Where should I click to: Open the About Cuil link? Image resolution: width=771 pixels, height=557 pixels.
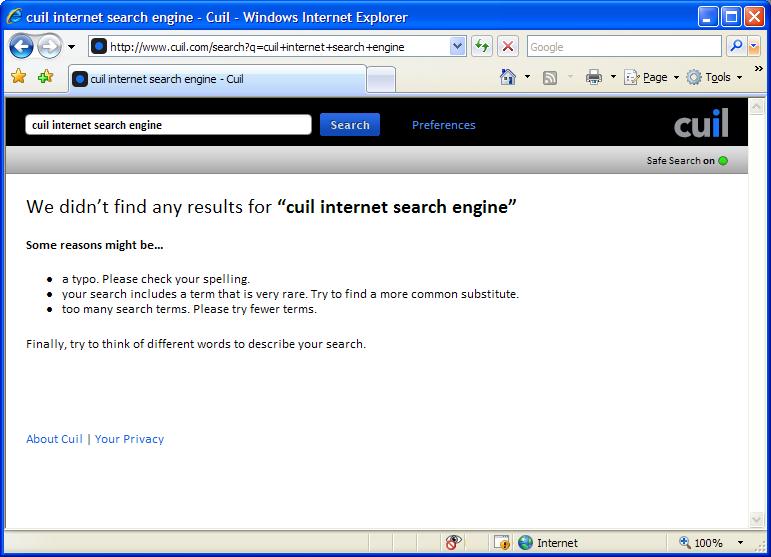point(54,439)
